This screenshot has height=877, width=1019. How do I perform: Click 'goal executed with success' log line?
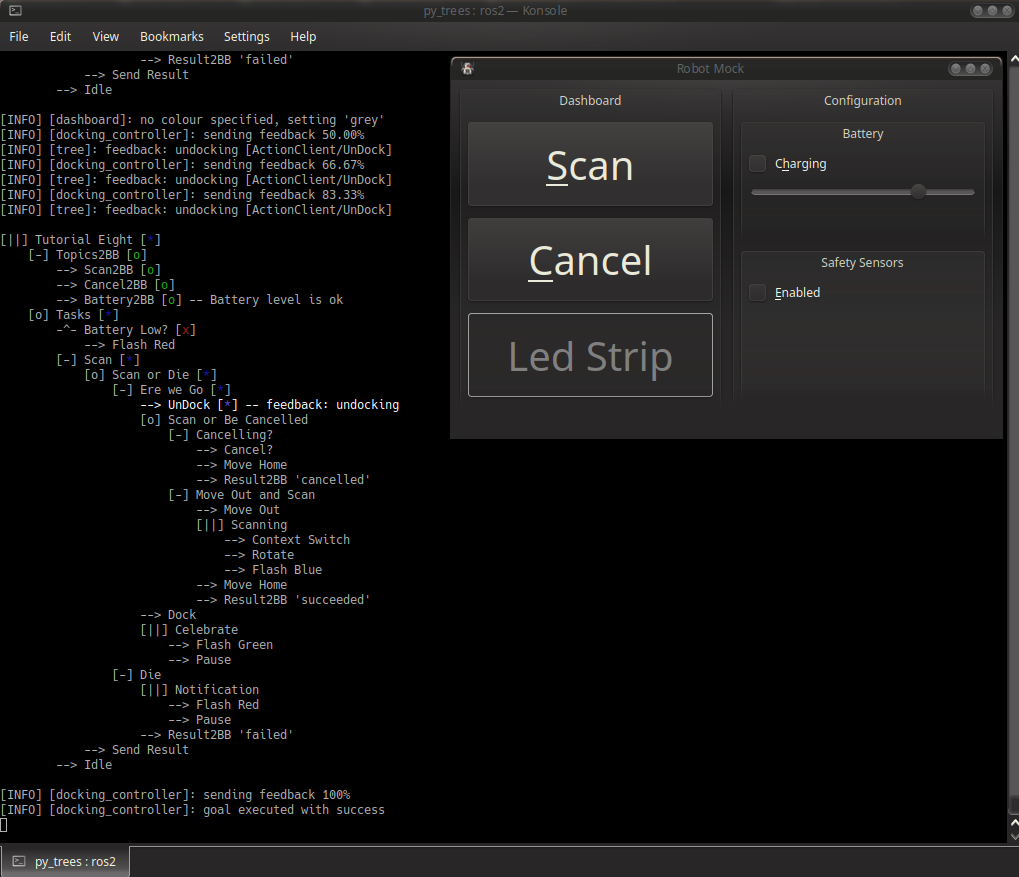[x=192, y=810]
